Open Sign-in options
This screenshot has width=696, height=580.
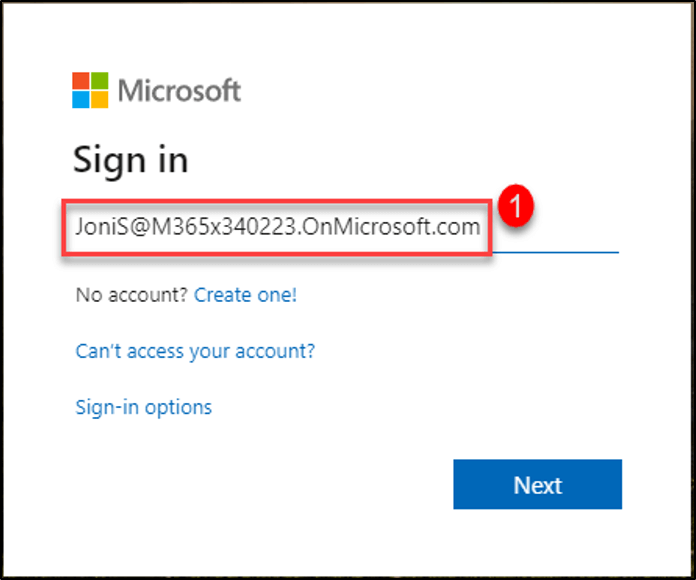point(143,407)
